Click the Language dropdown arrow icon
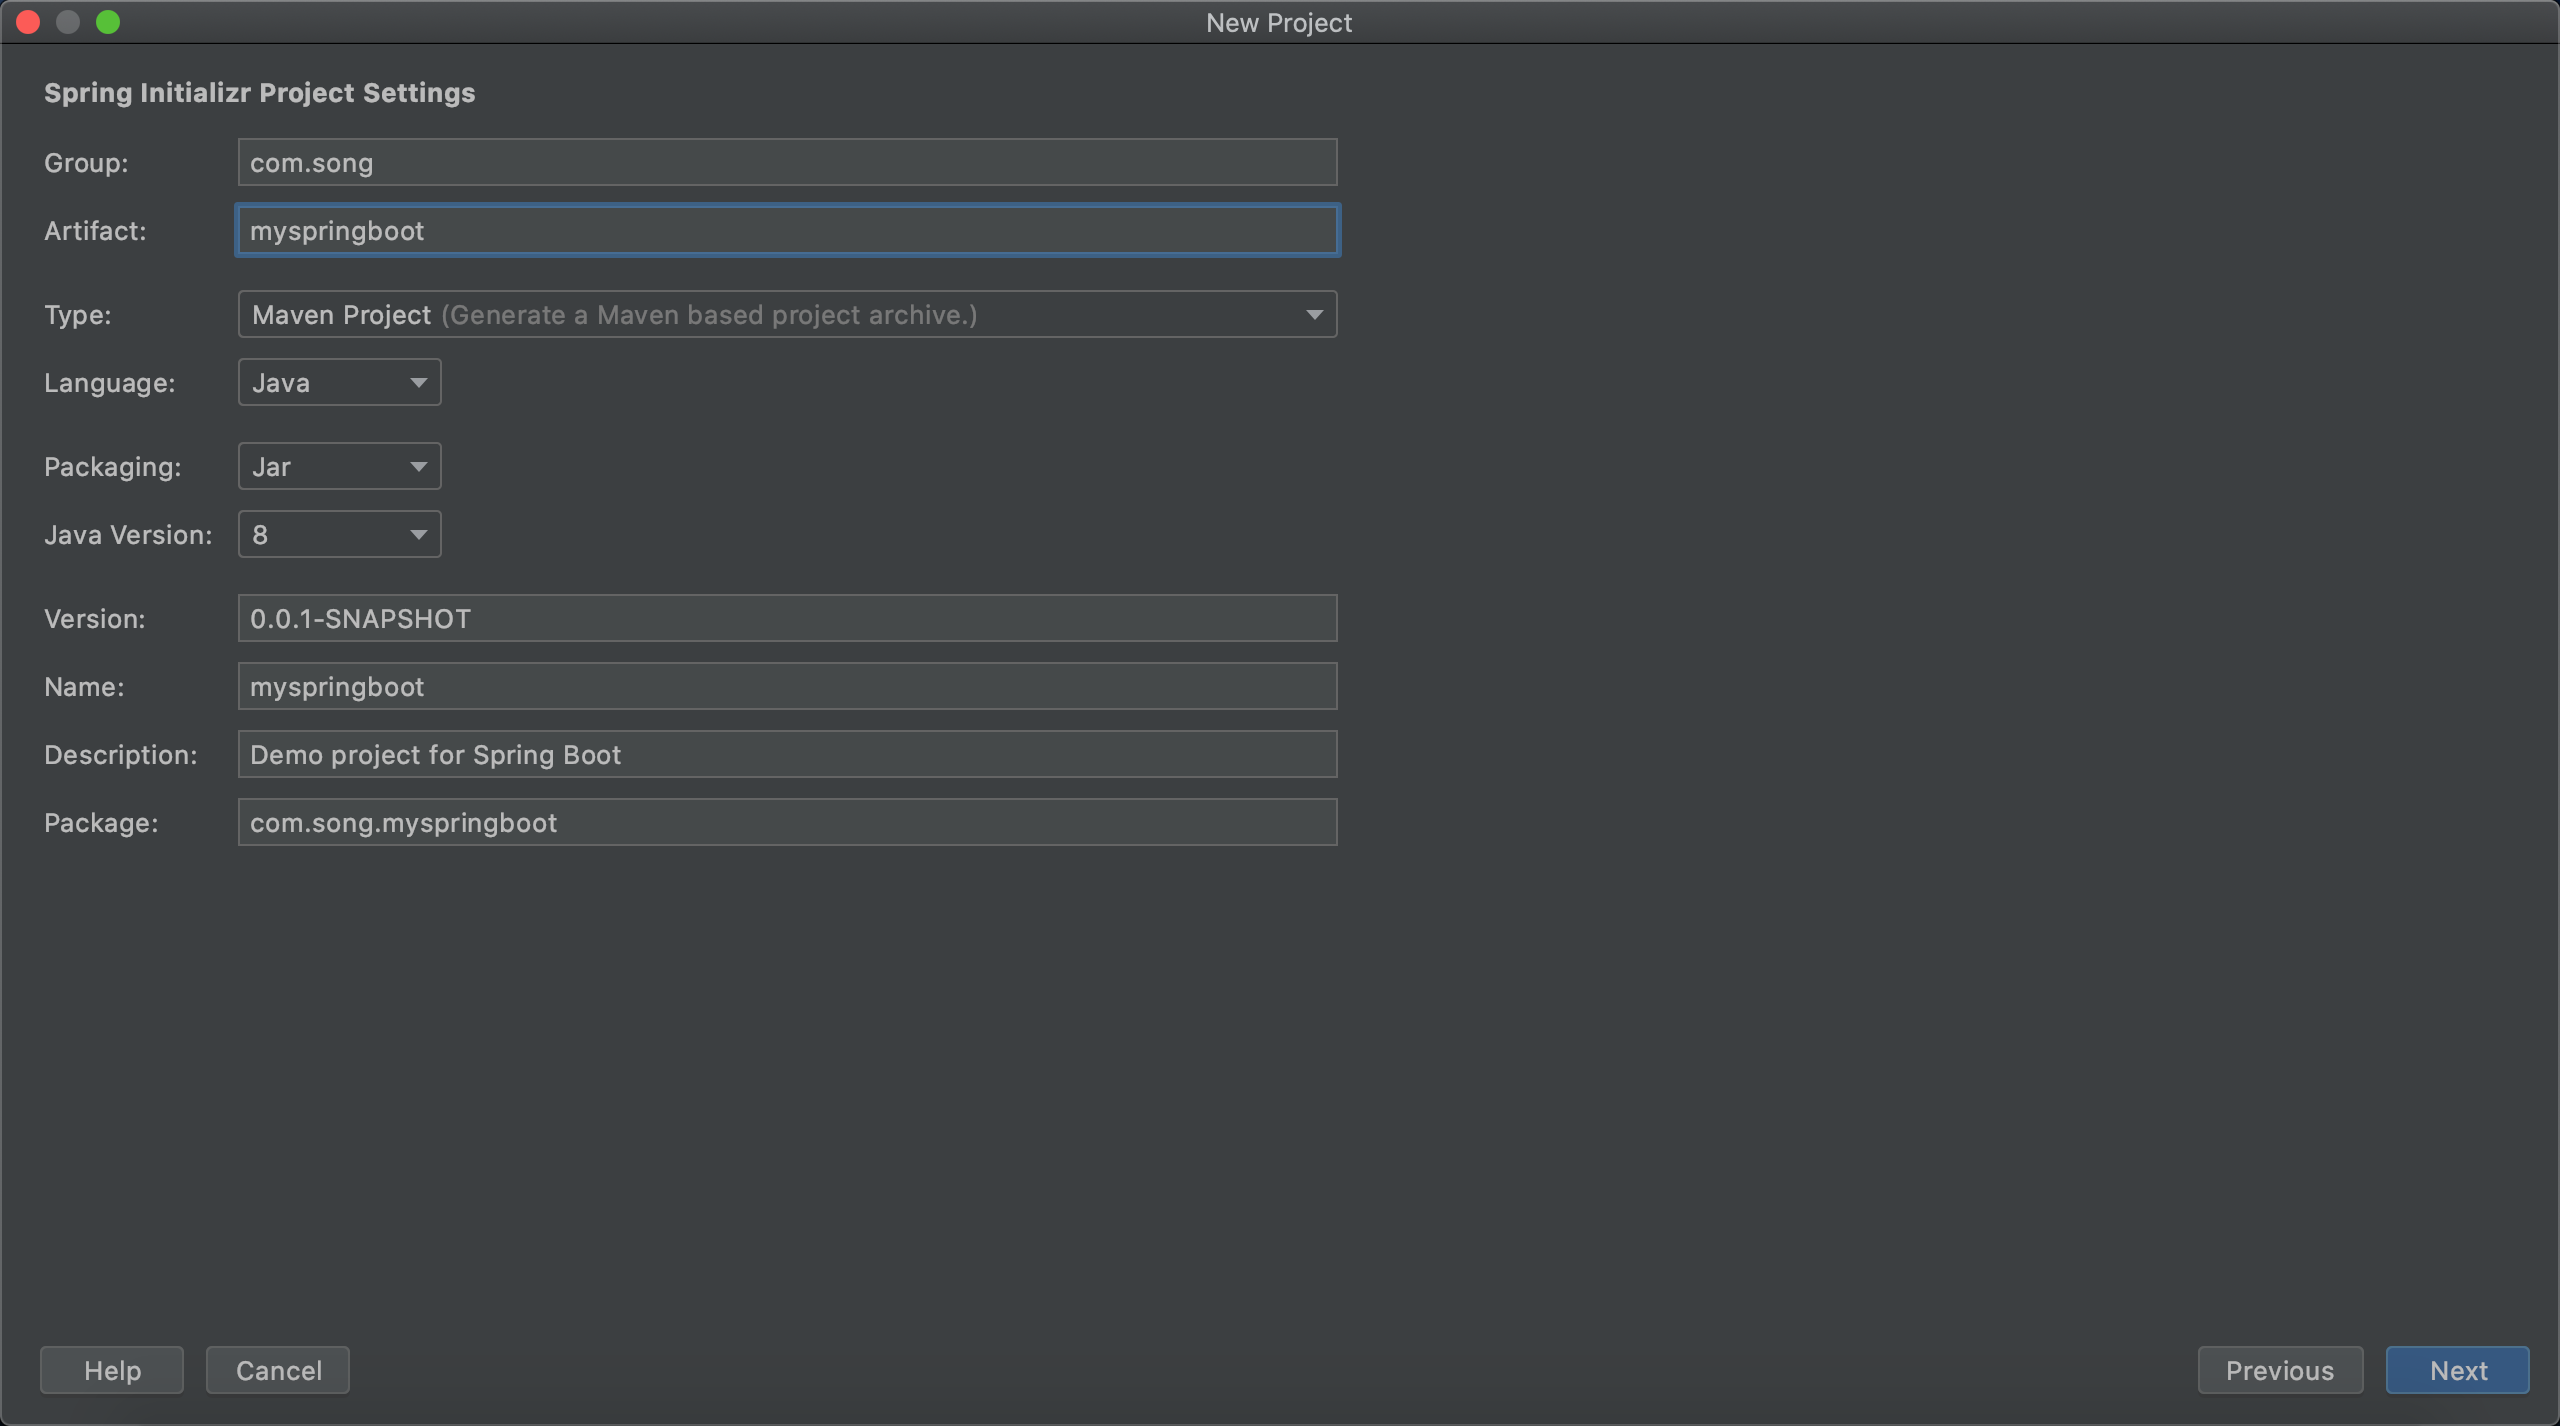 click(x=418, y=383)
